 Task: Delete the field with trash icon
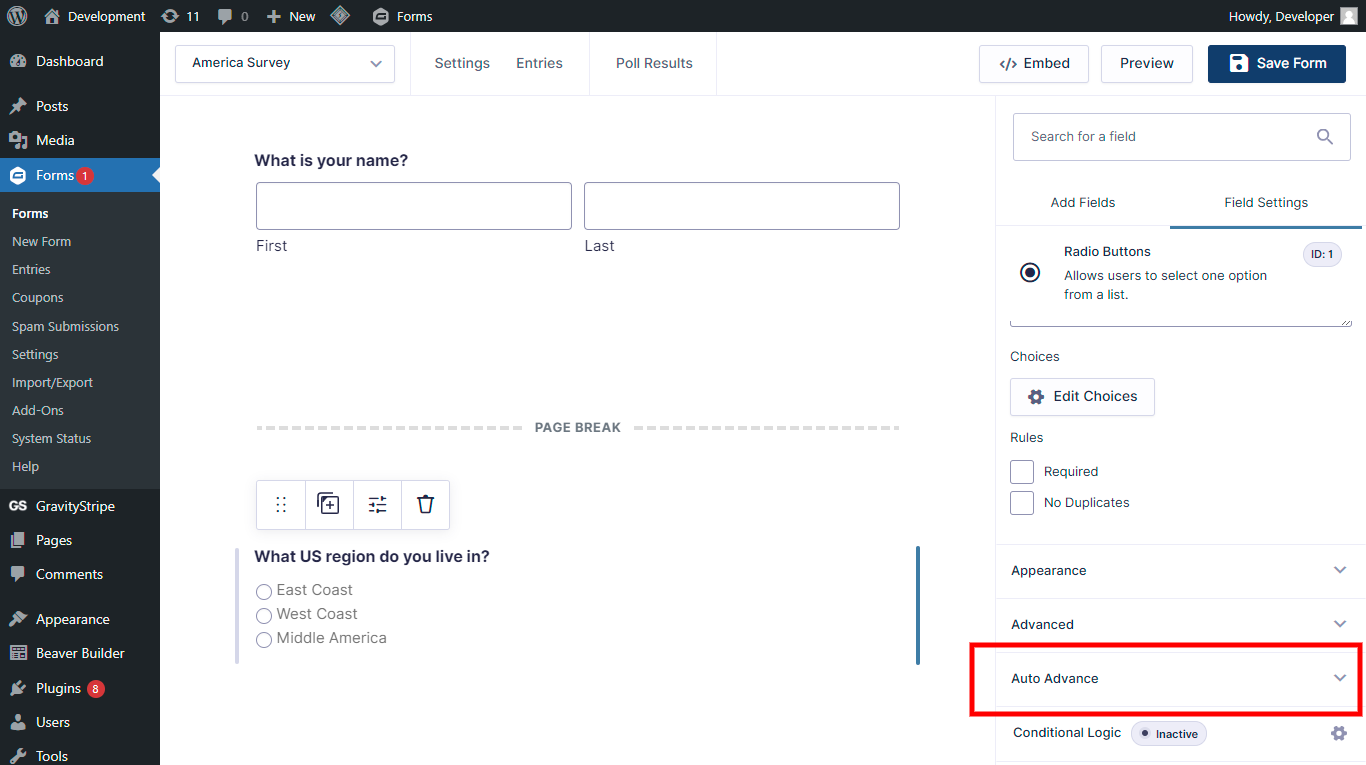pos(425,505)
